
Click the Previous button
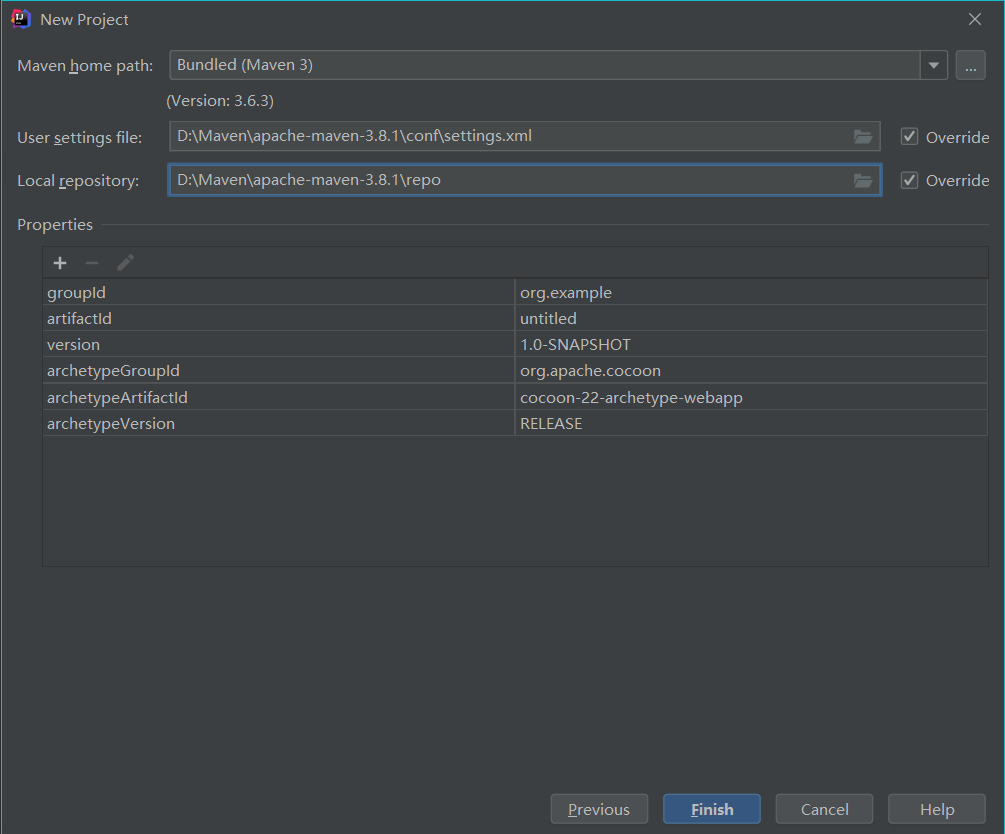[x=599, y=809]
